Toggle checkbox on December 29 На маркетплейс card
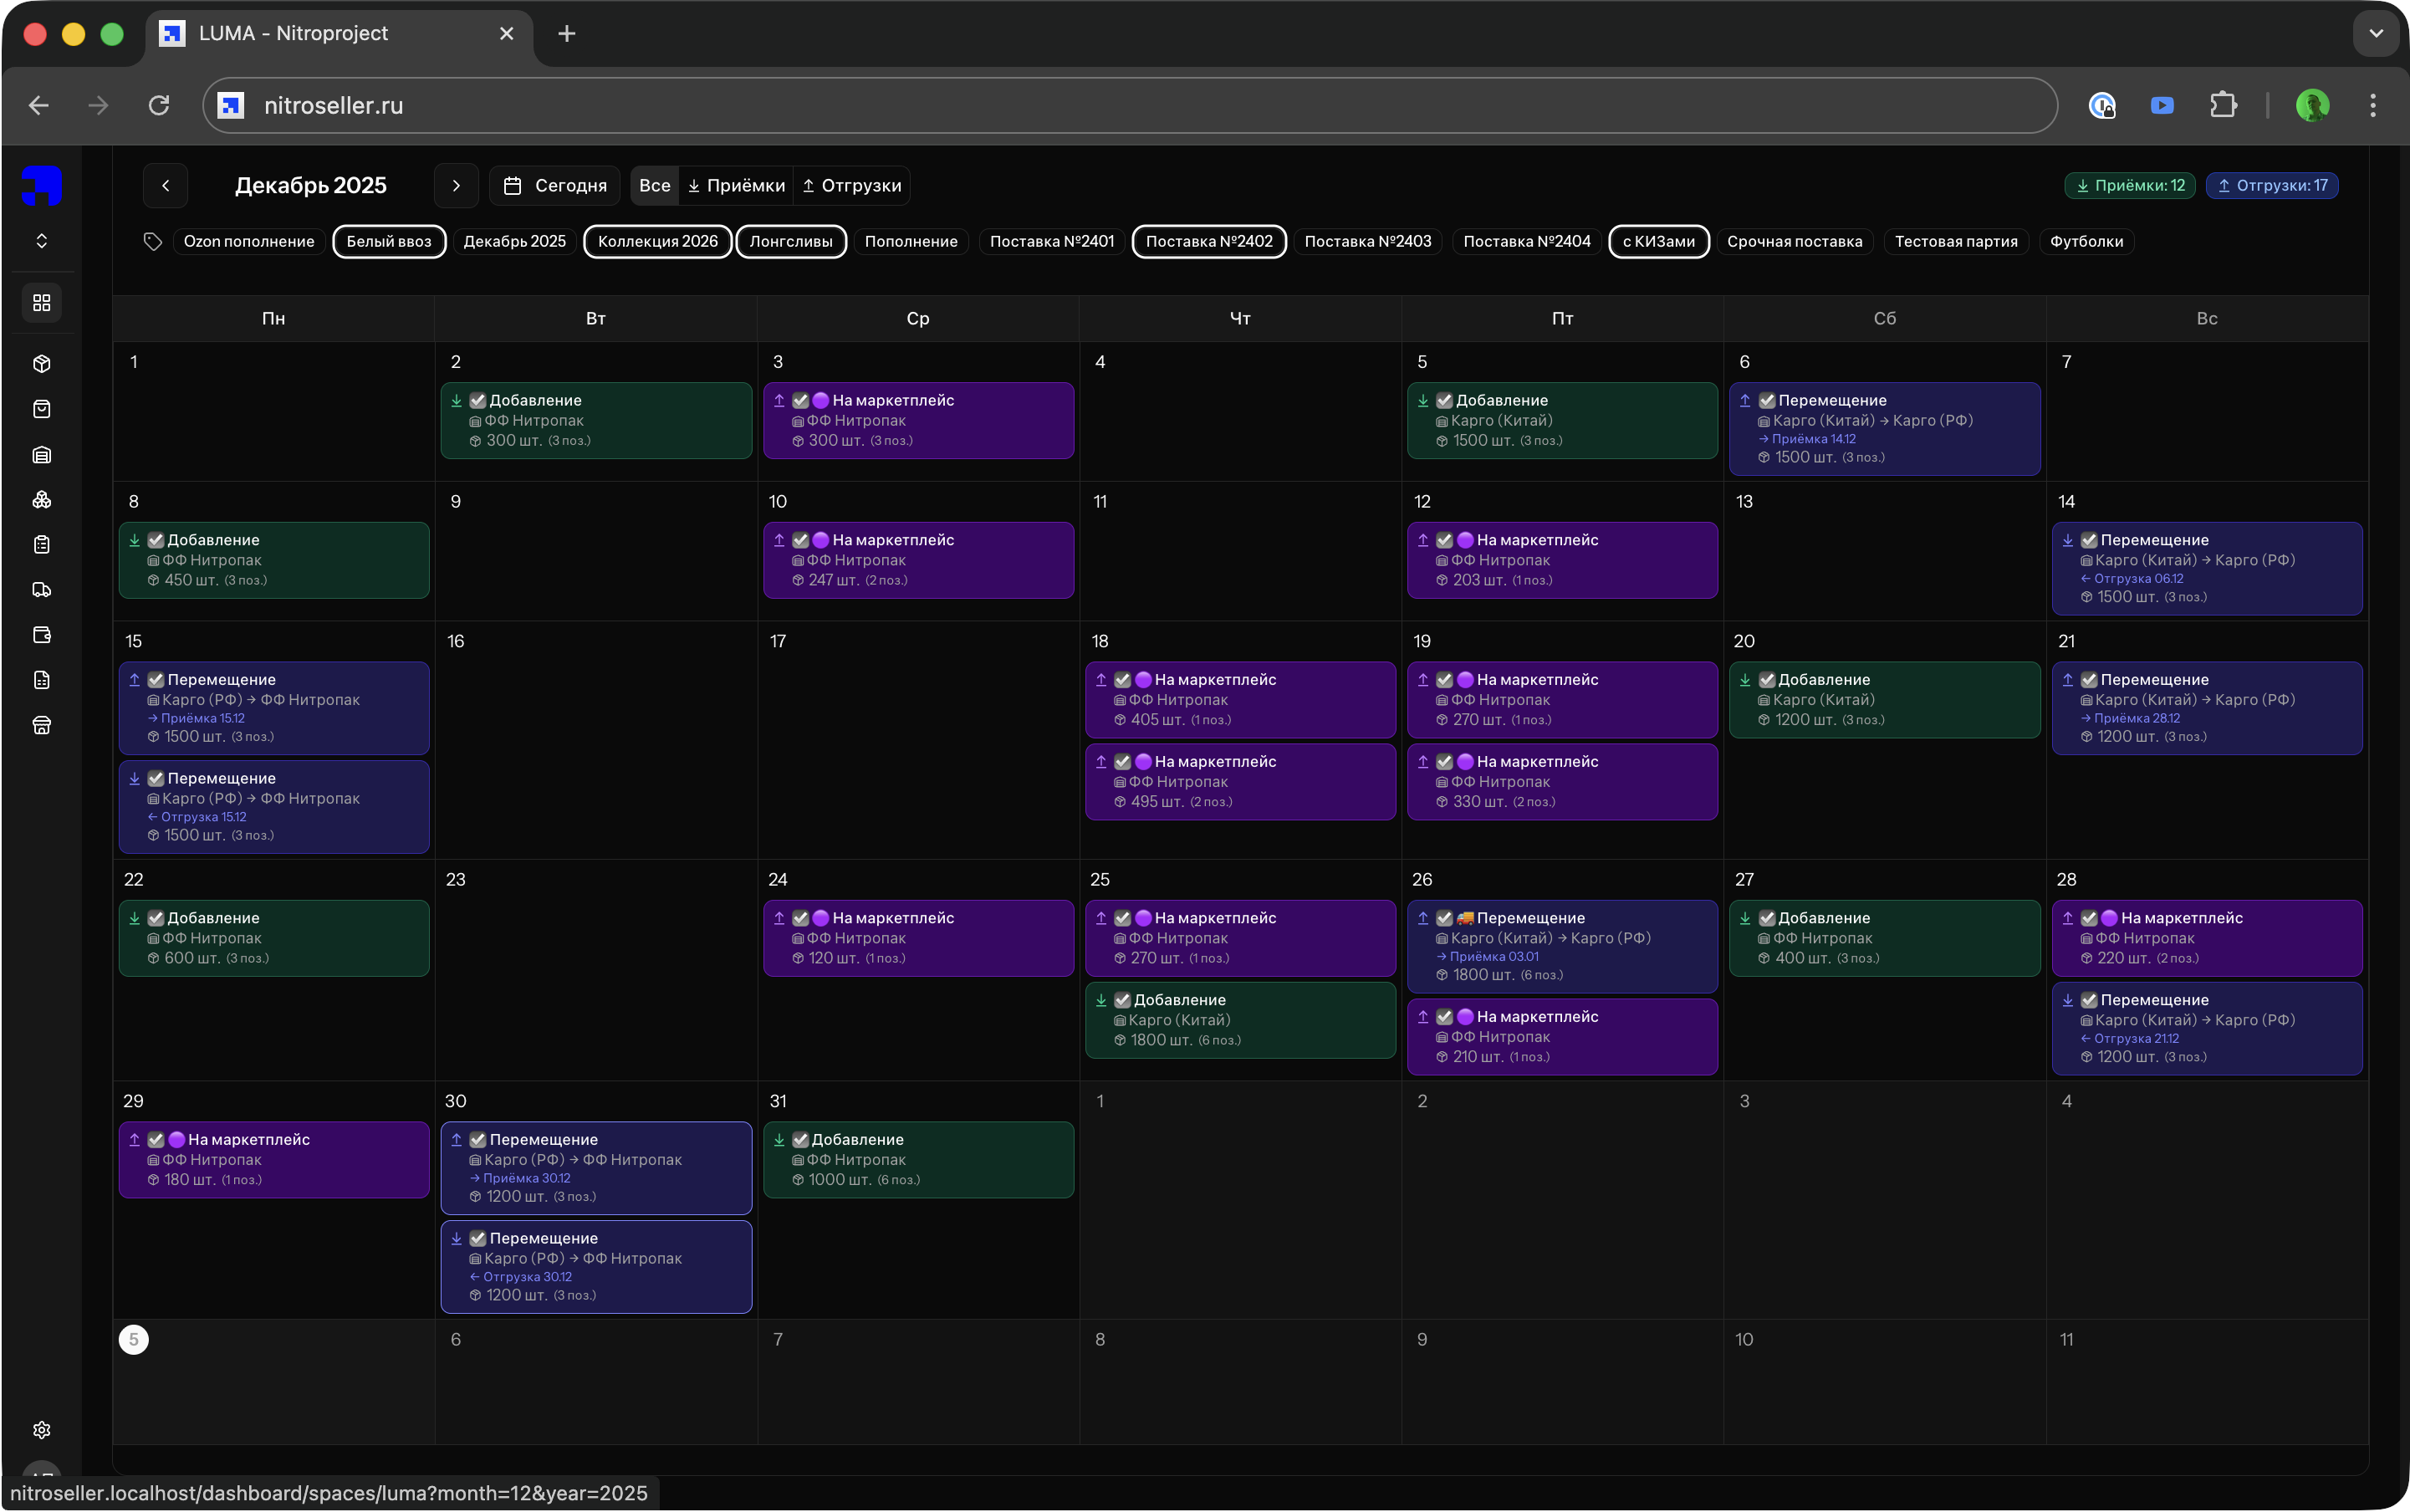 (156, 1140)
